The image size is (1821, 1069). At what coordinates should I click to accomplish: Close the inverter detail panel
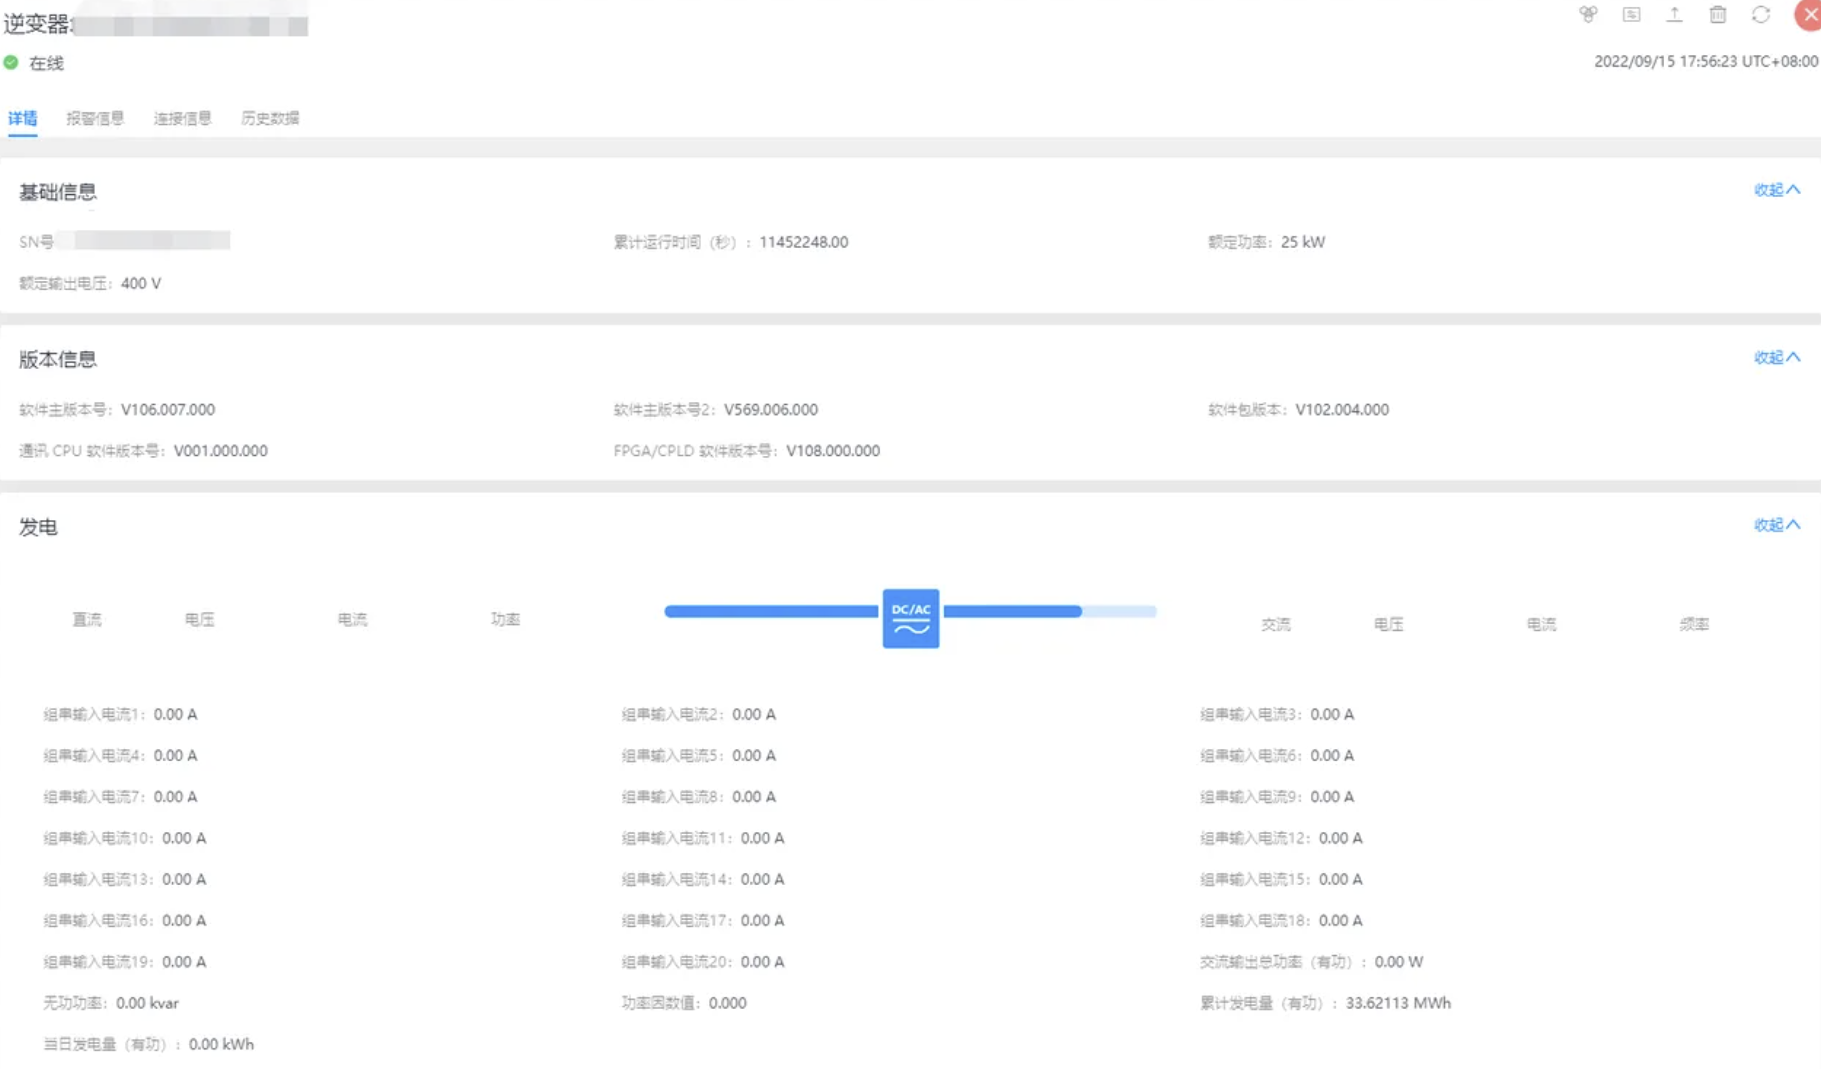click(x=1808, y=15)
